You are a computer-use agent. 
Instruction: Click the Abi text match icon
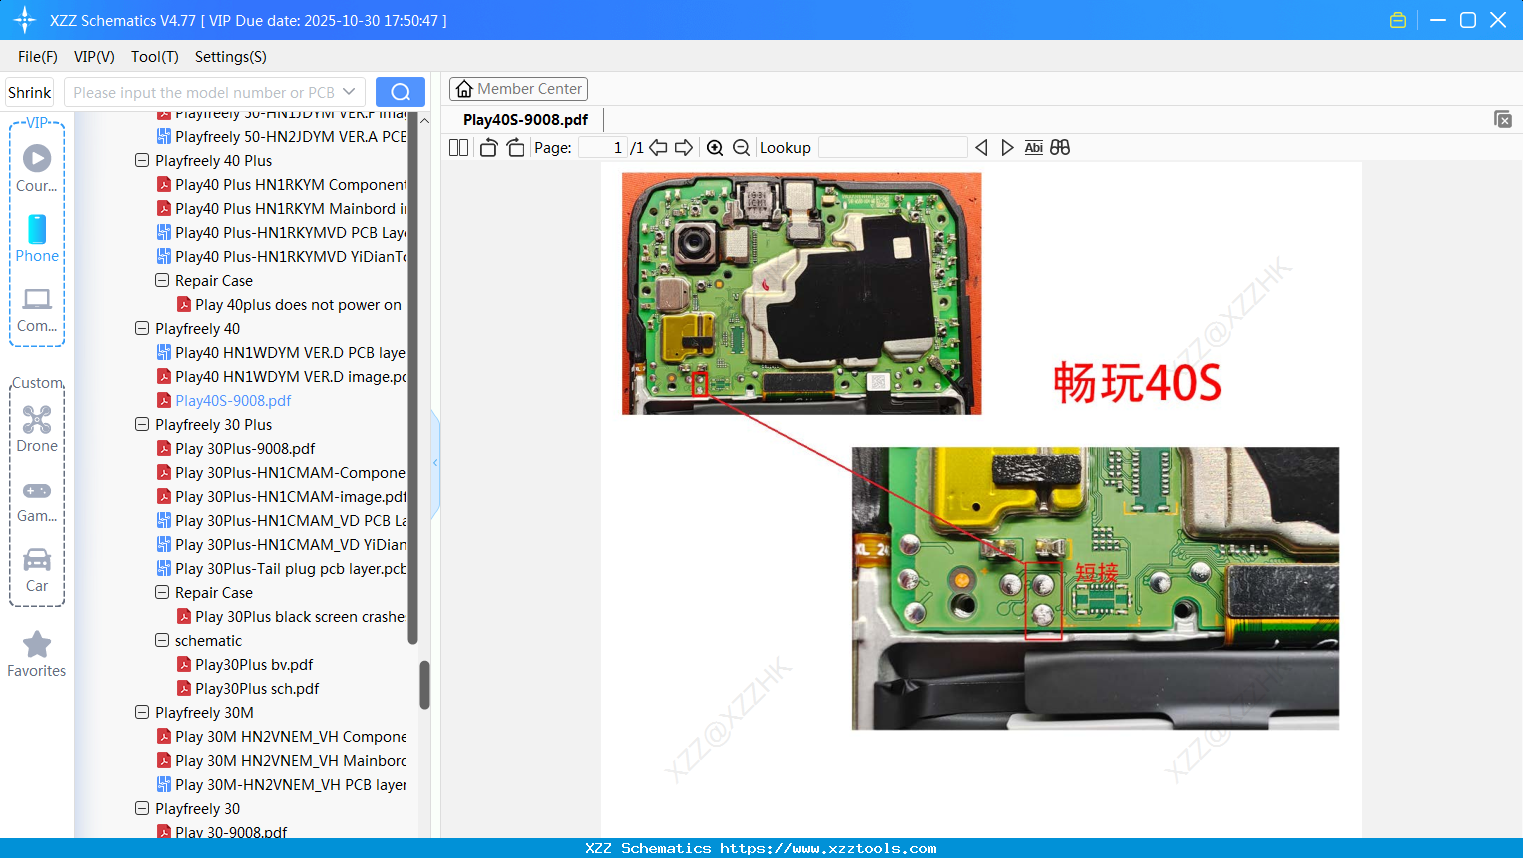click(1034, 148)
